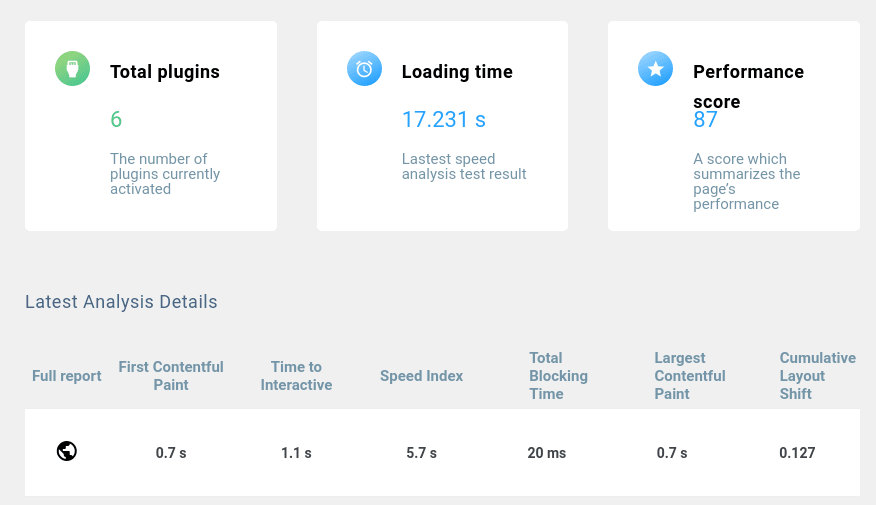Click the 5.7 s Speed Index value
The height and width of the screenshot is (505, 876).
[421, 453]
